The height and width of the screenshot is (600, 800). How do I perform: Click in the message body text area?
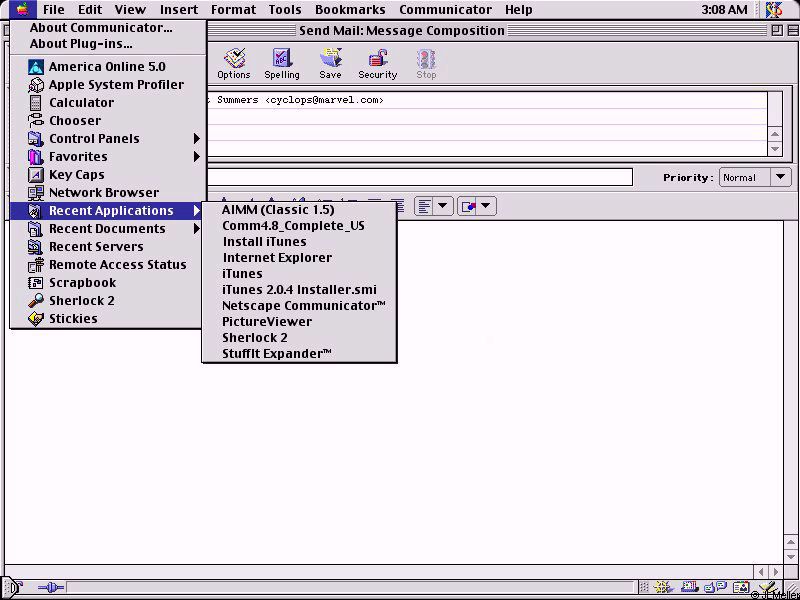pyautogui.click(x=393, y=393)
